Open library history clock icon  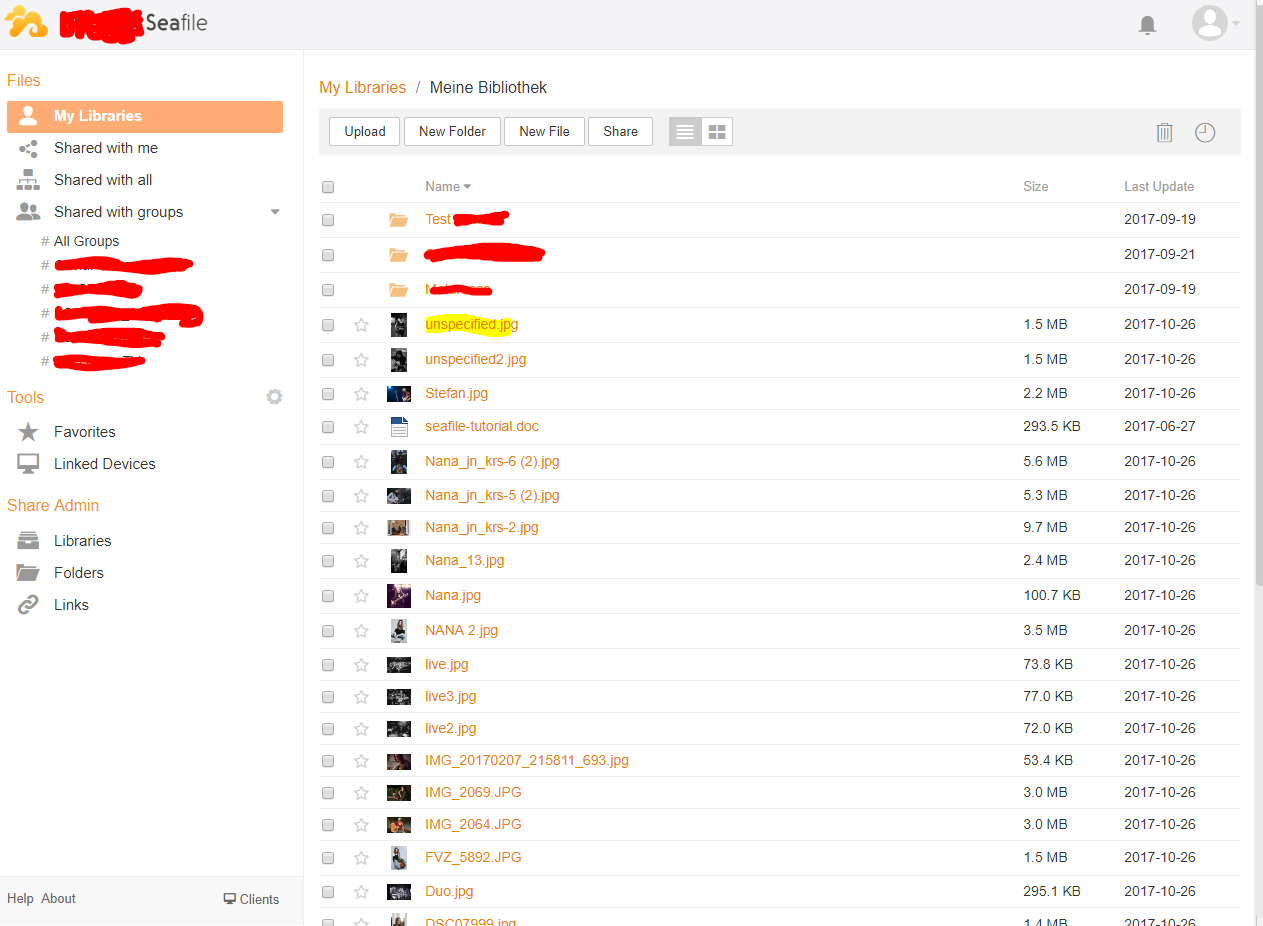(1205, 132)
